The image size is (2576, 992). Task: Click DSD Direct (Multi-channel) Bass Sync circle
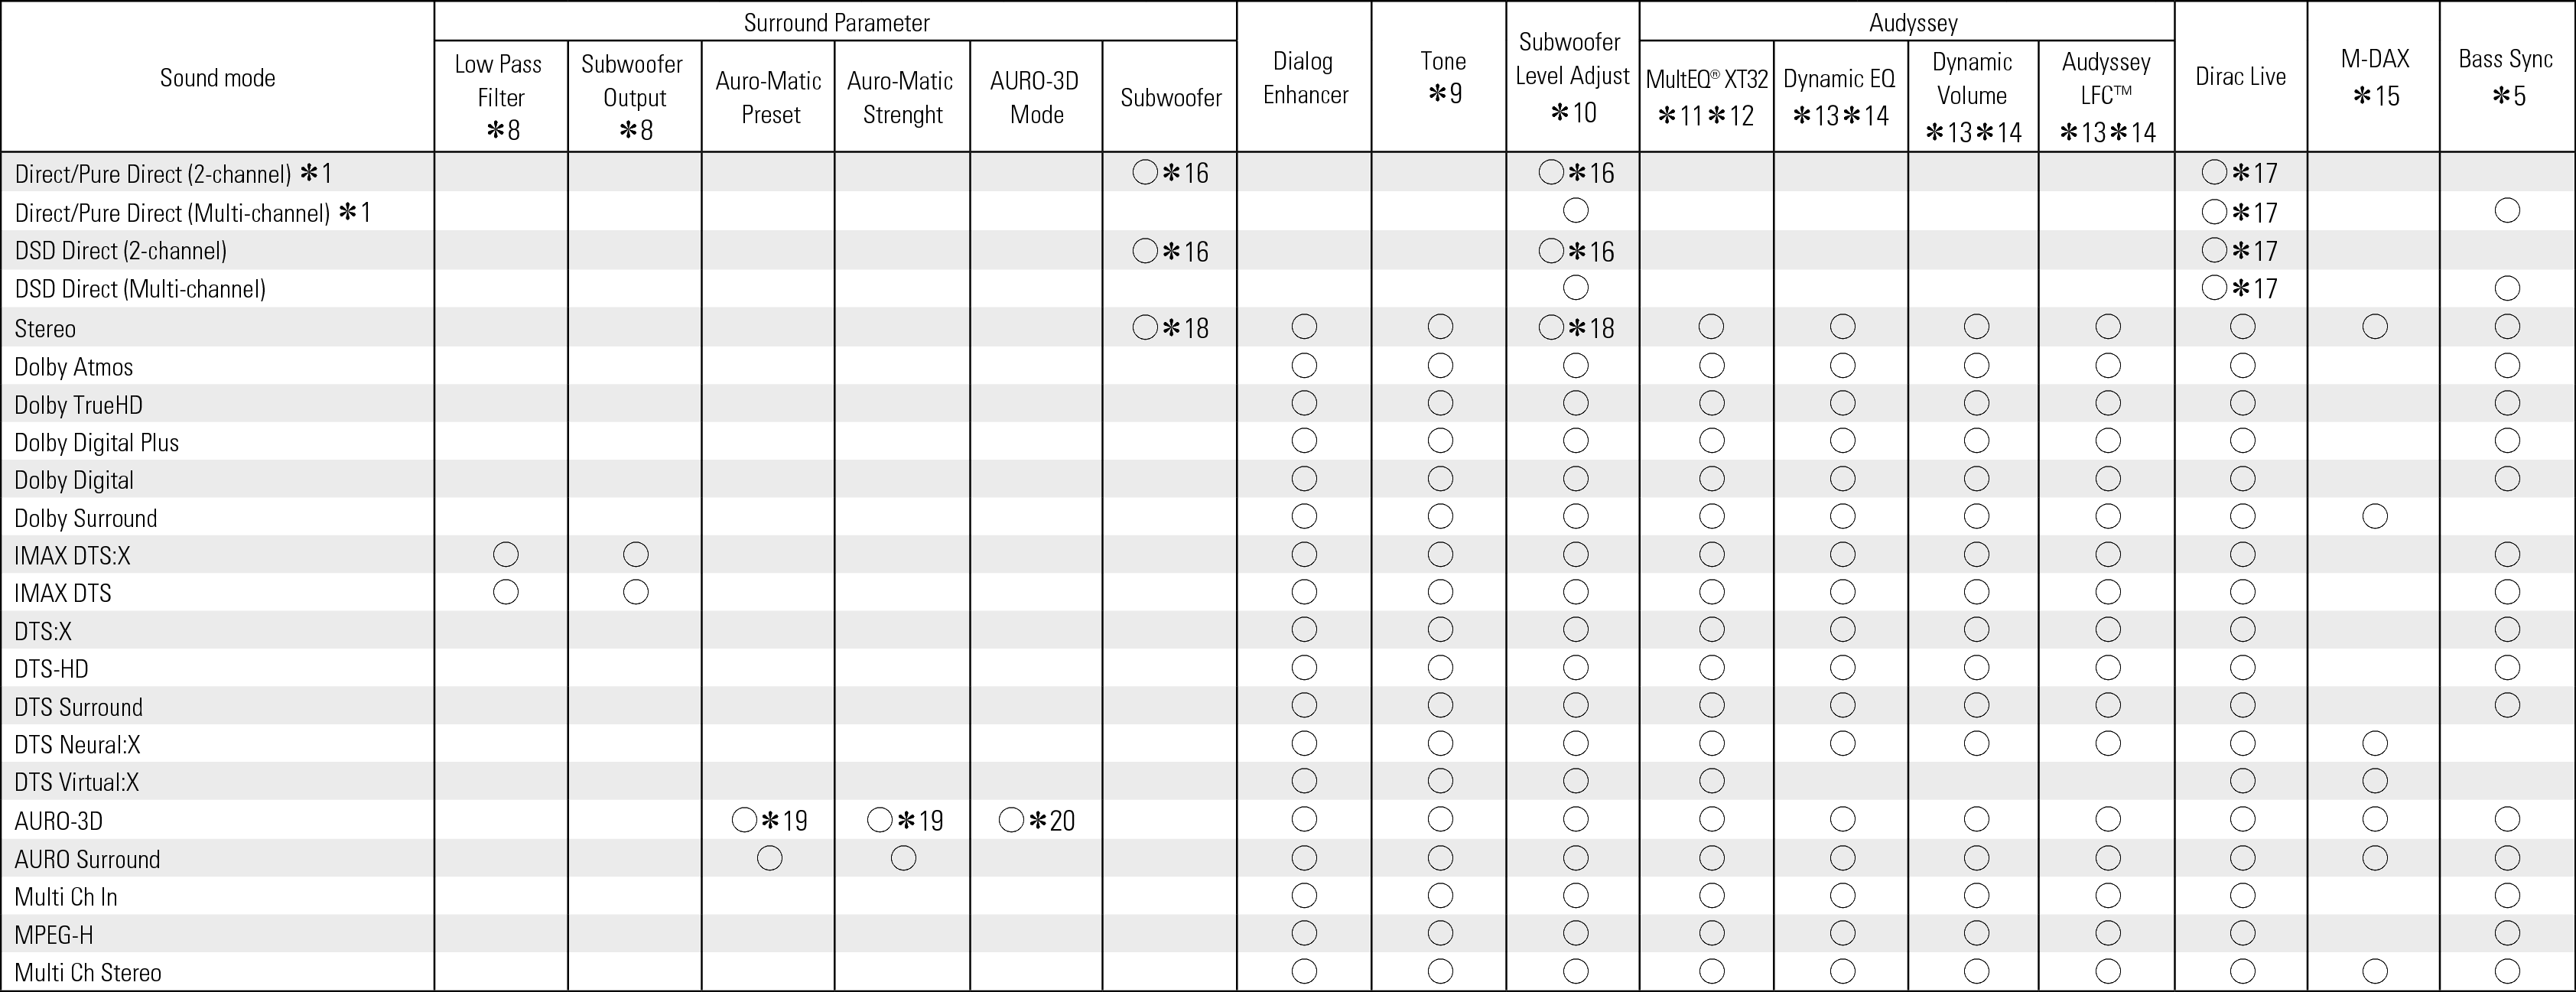(2507, 288)
